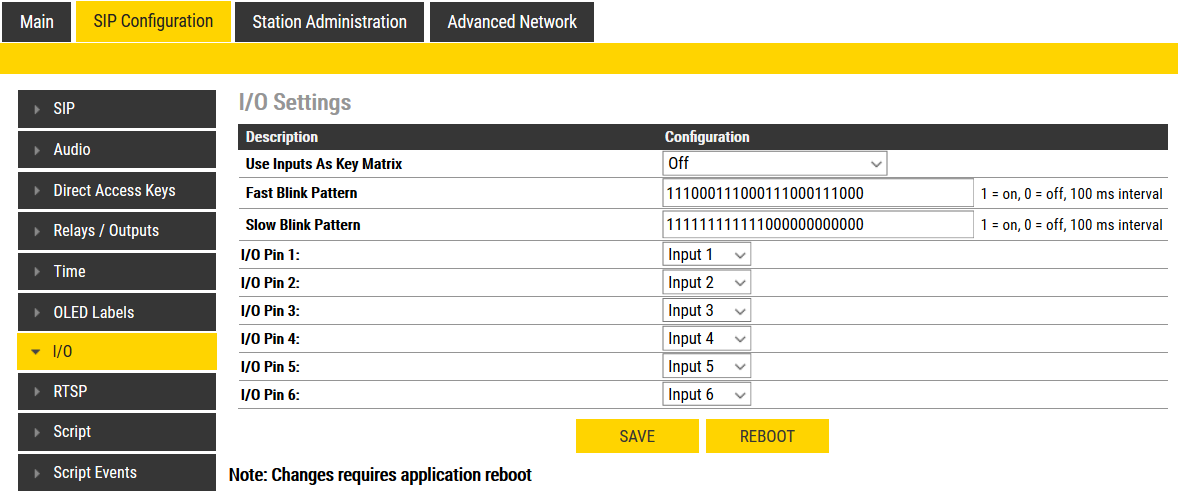The height and width of the screenshot is (491, 1178).
Task: Open Relays / Outputs settings
Action: (x=116, y=231)
